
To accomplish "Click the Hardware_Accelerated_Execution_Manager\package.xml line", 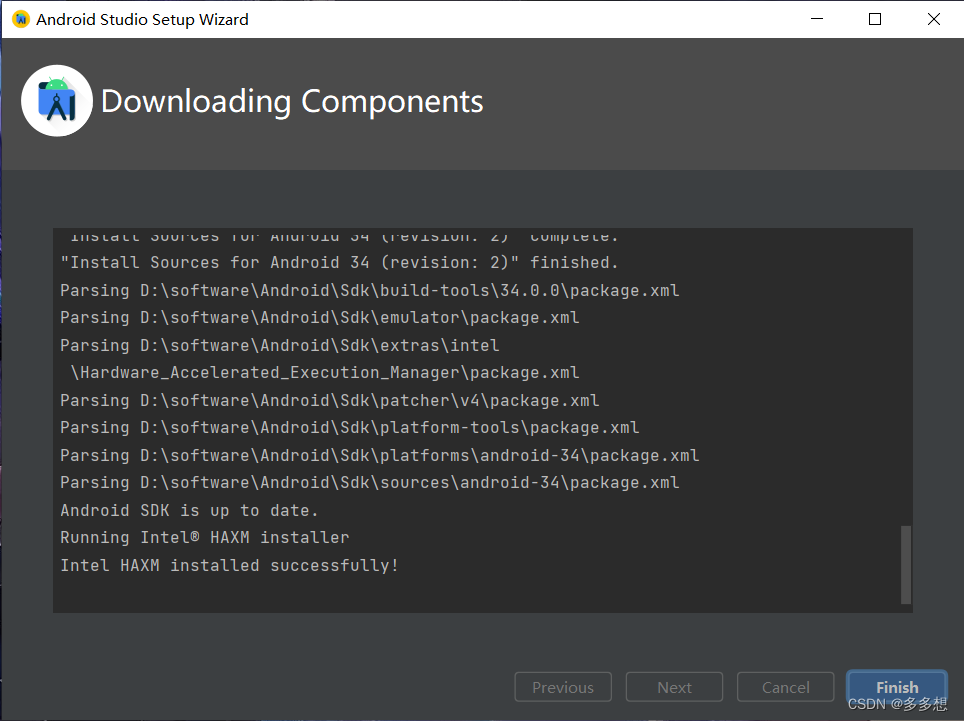I will (325, 372).
